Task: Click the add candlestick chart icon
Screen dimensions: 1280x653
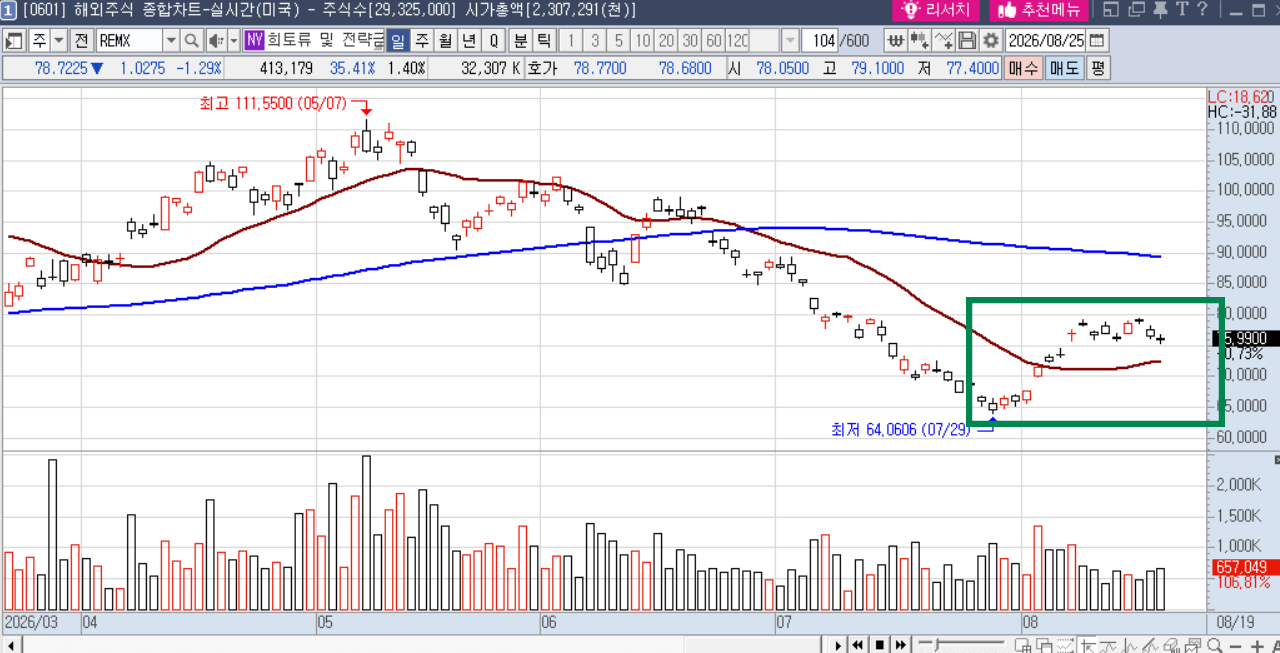Action: [x=920, y=41]
